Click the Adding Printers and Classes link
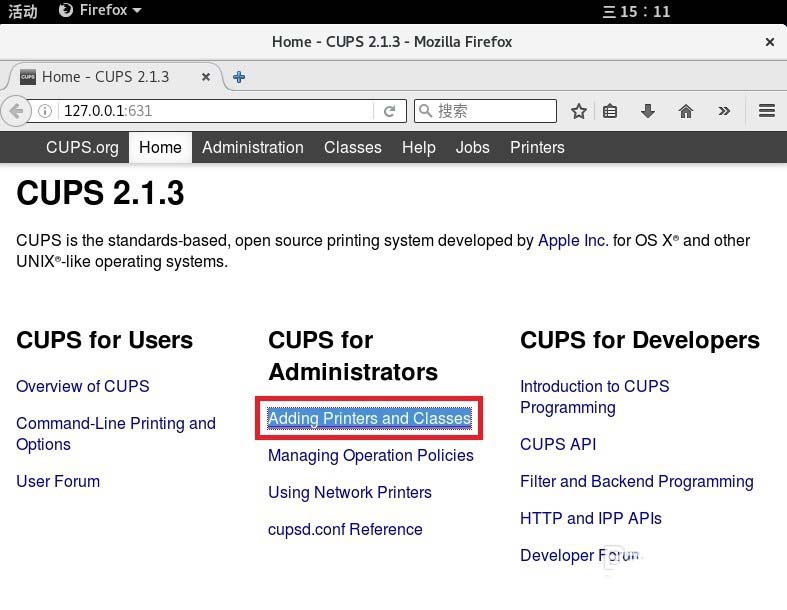This screenshot has height=610, width=787. [369, 418]
